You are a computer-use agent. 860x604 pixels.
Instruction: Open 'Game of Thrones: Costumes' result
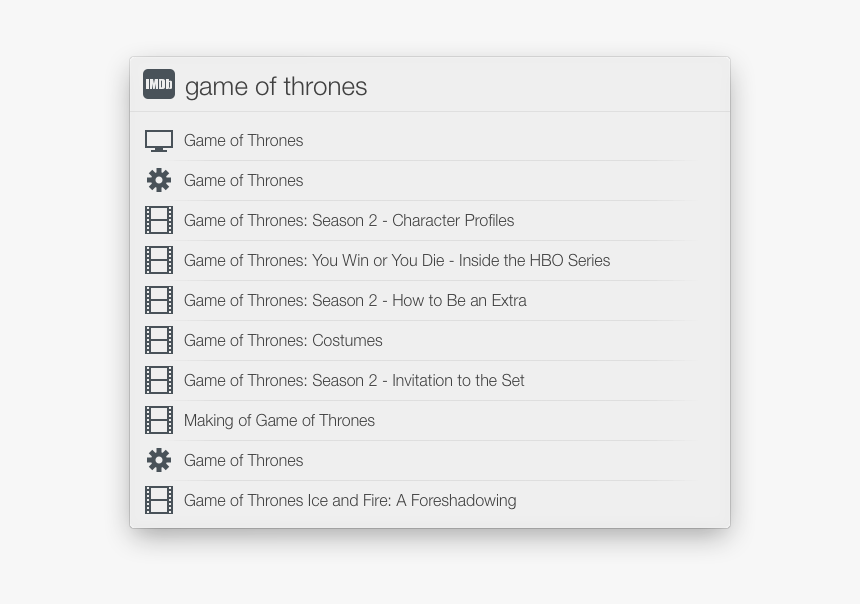[x=283, y=341]
